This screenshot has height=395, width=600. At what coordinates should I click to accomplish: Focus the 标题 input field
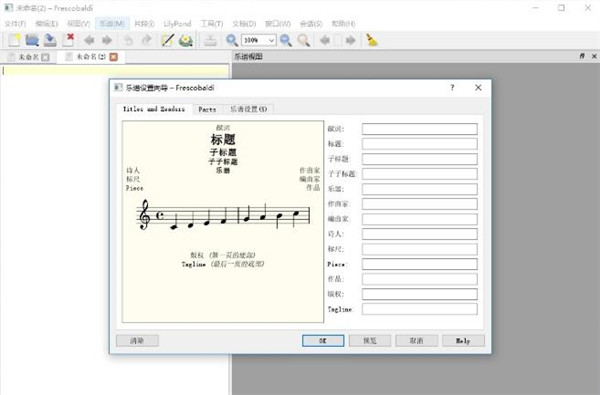420,144
